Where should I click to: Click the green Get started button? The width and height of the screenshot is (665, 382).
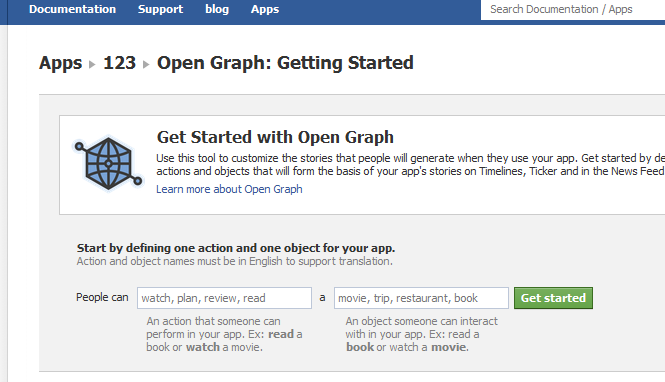tap(553, 298)
